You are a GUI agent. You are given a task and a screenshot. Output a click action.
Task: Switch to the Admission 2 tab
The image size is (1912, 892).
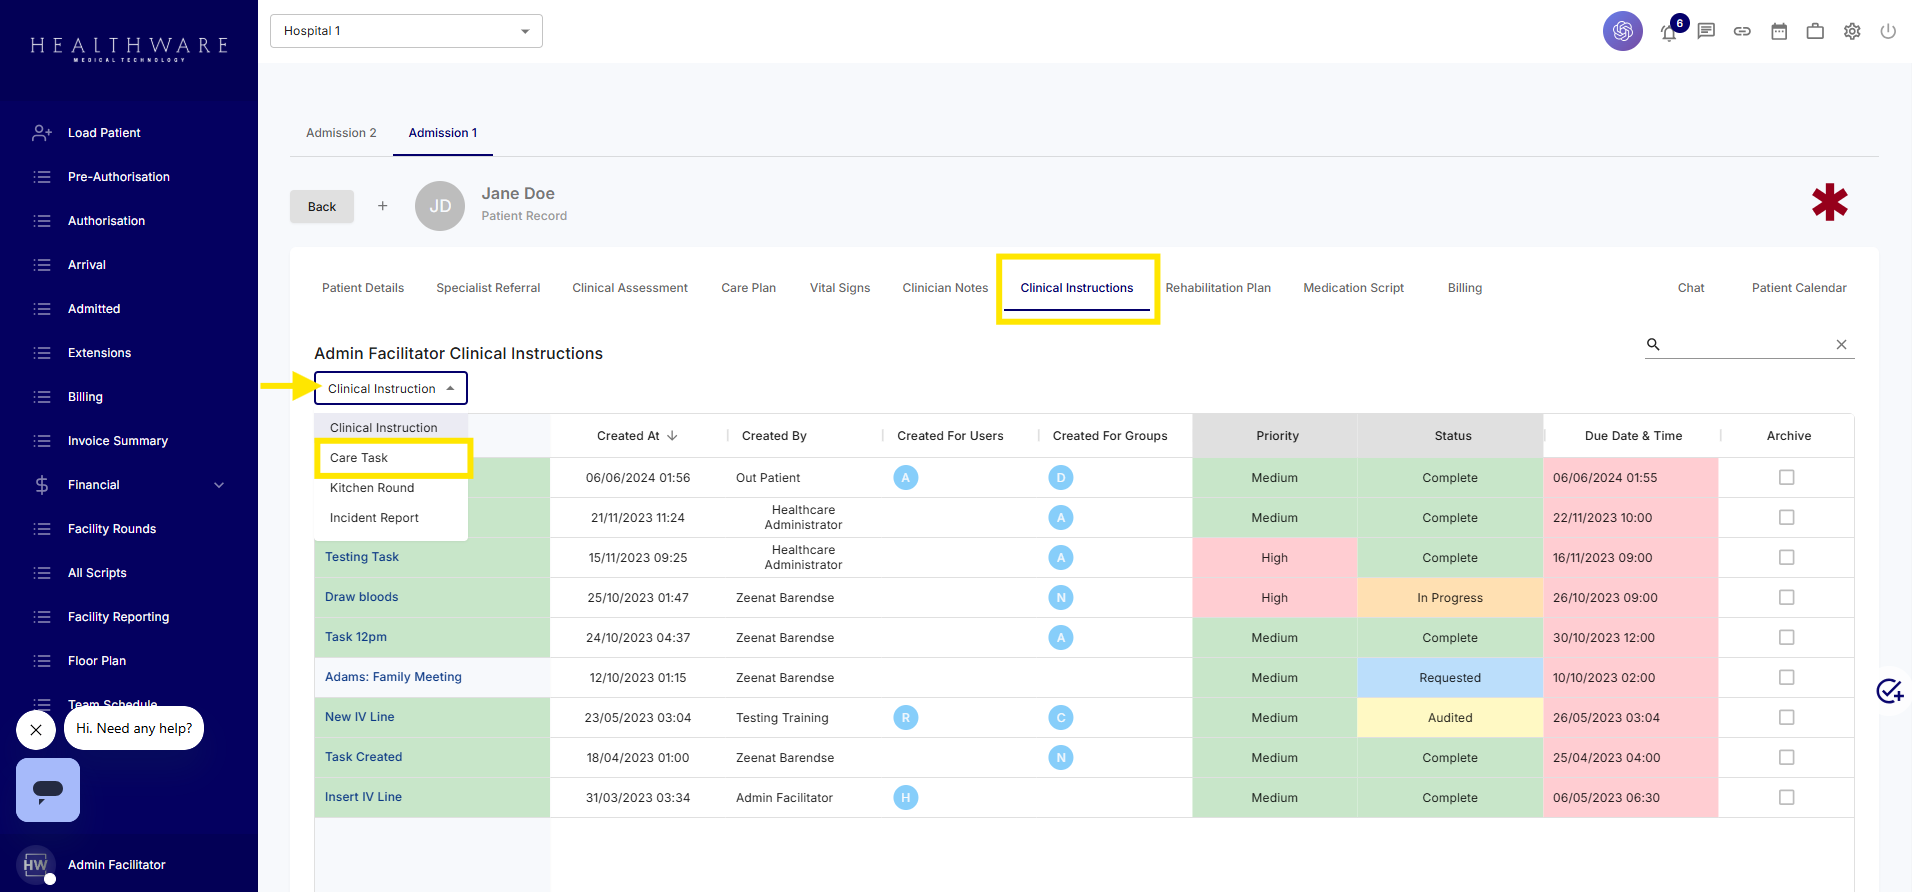341,133
